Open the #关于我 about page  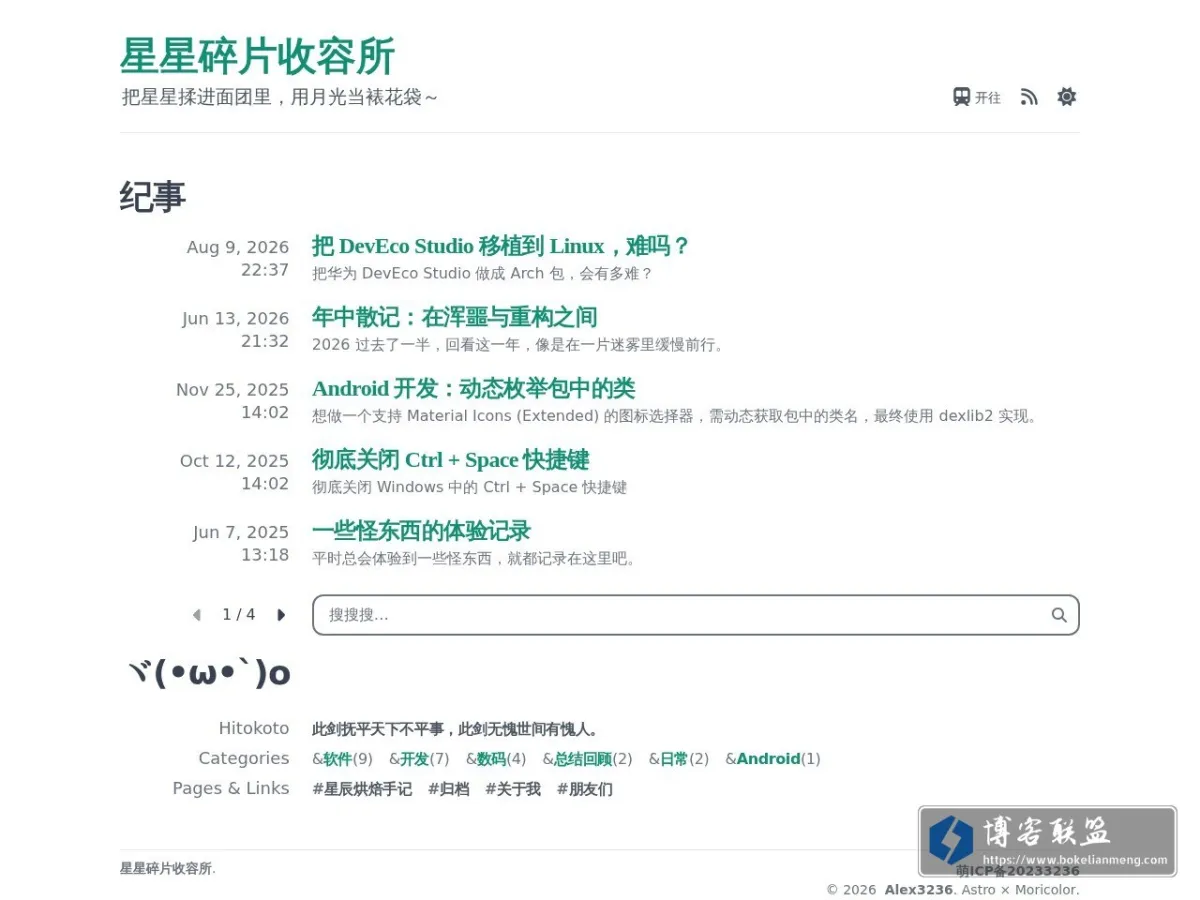[x=513, y=789]
